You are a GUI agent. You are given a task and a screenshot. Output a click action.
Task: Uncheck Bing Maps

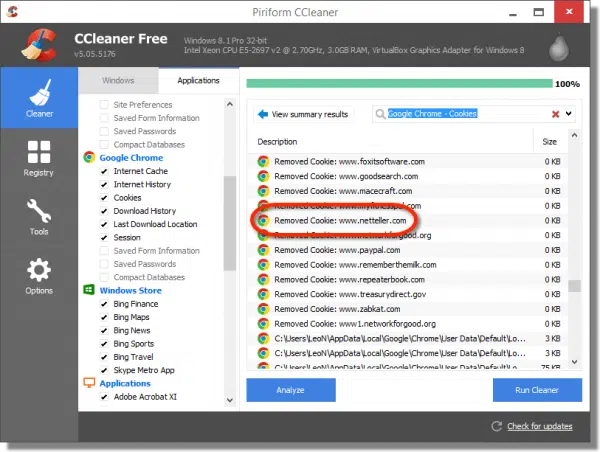pyautogui.click(x=104, y=317)
